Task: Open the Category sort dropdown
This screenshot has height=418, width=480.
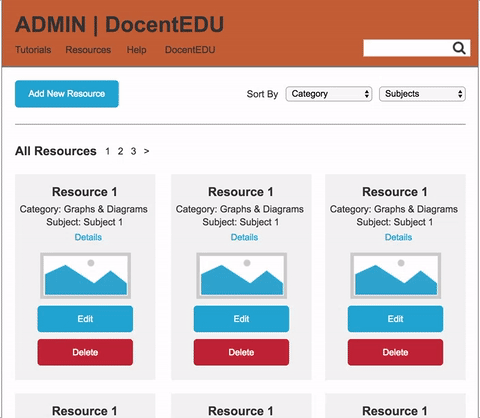Action: click(329, 94)
